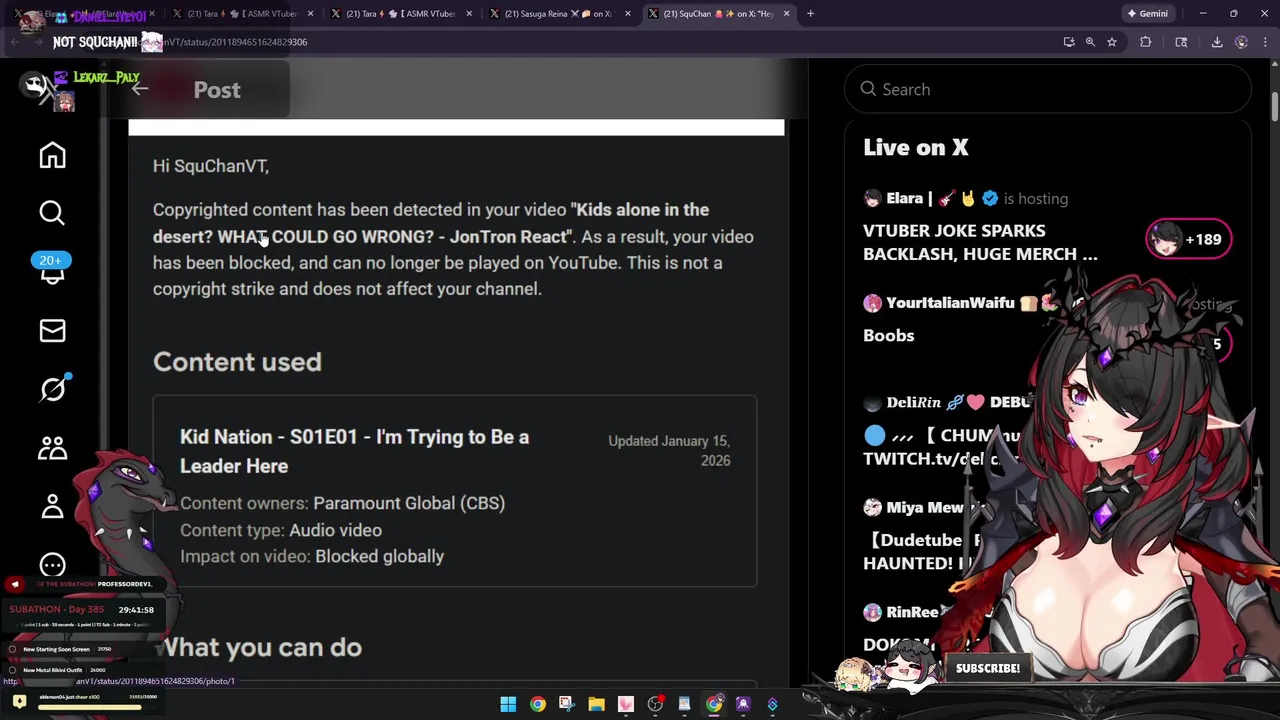Click the Post heading text
This screenshot has height=720, width=1280.
[x=217, y=90]
